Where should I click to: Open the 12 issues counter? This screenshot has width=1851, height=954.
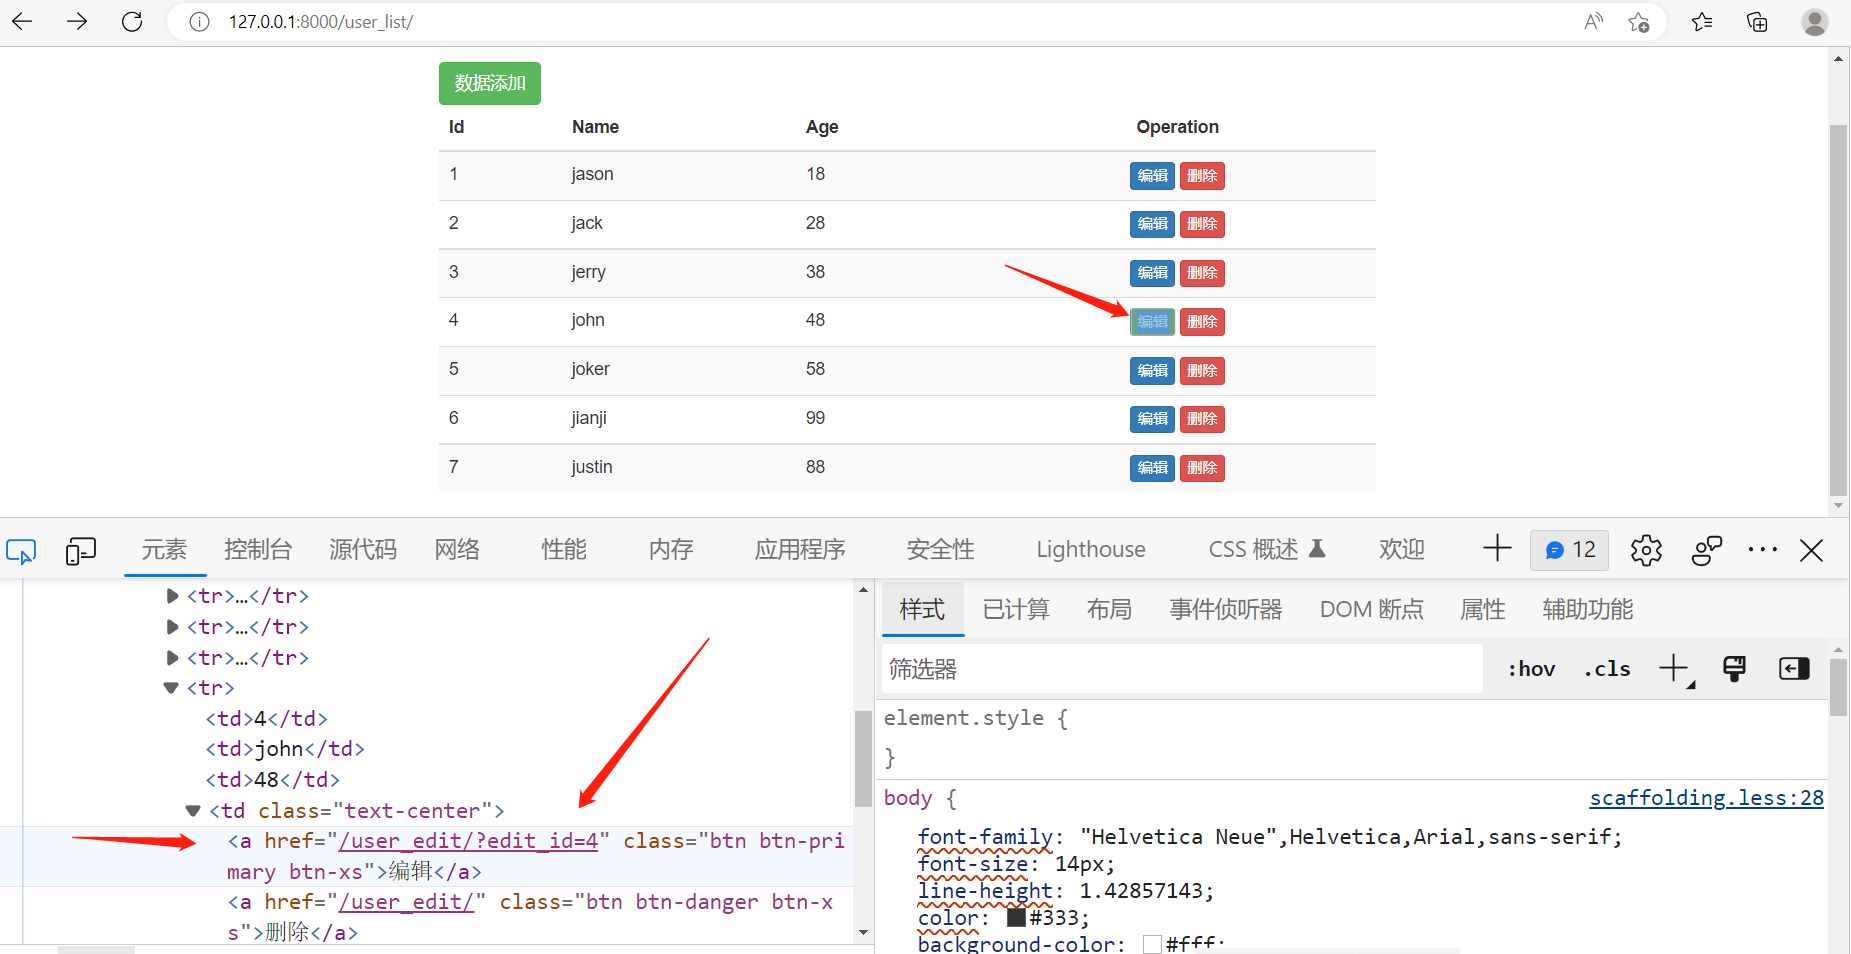coord(1570,550)
